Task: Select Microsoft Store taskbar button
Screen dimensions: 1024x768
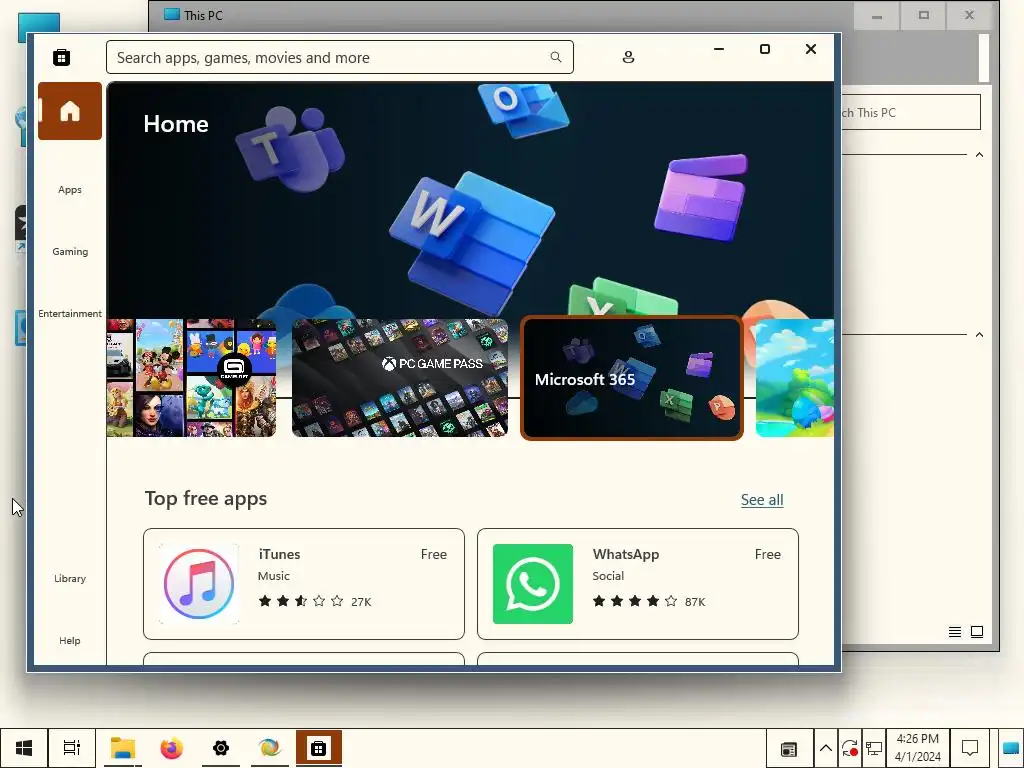Action: 319,748
